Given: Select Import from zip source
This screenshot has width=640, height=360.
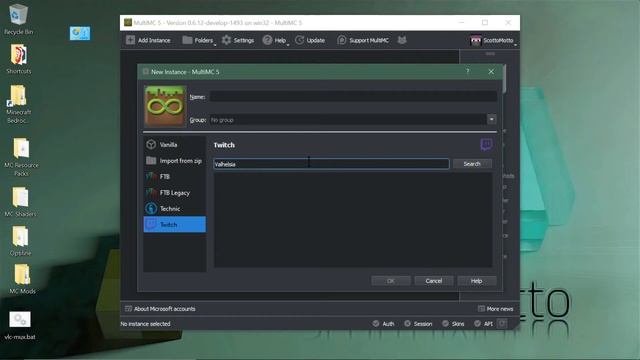Looking at the screenshot, I should coord(175,161).
